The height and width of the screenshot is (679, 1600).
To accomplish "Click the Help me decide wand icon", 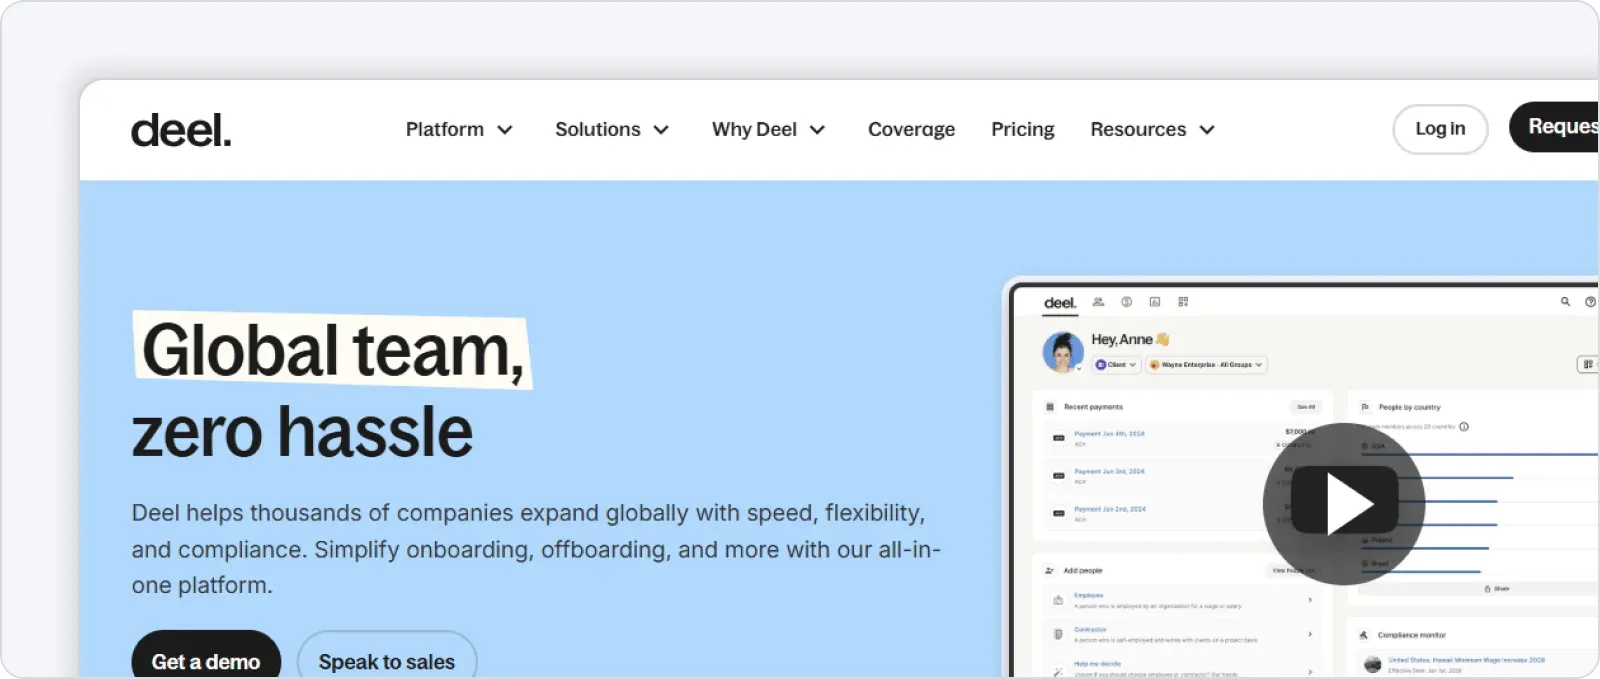I will point(1058,672).
